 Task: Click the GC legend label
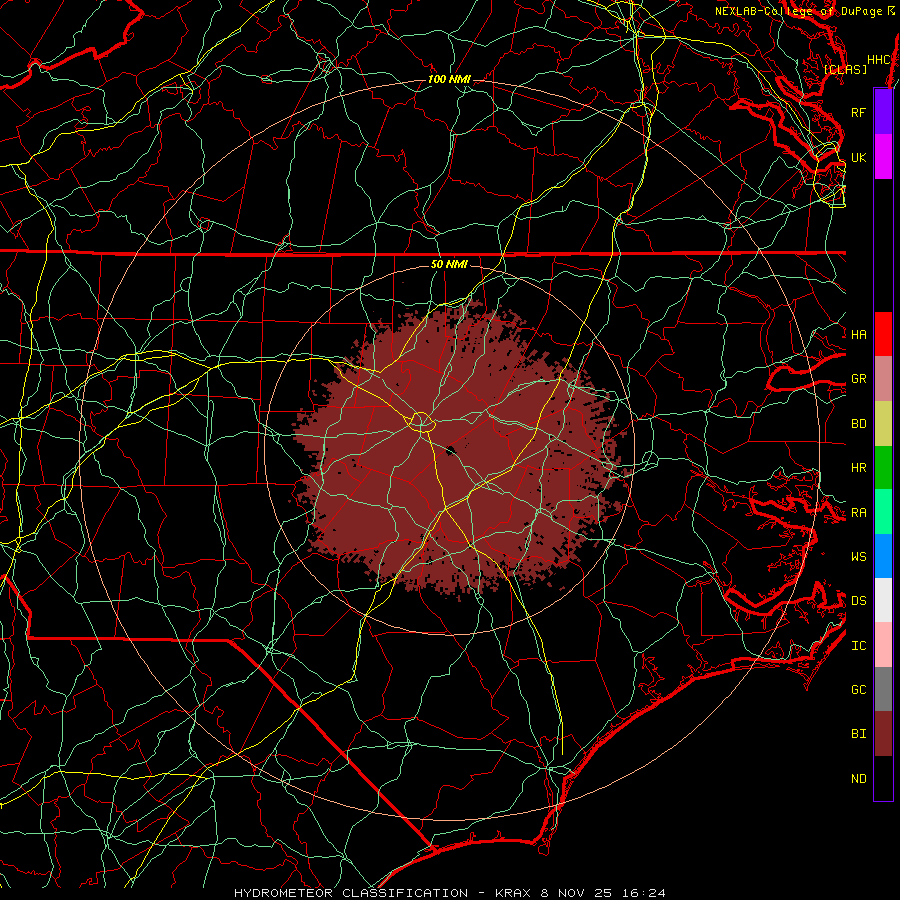[x=858, y=690]
